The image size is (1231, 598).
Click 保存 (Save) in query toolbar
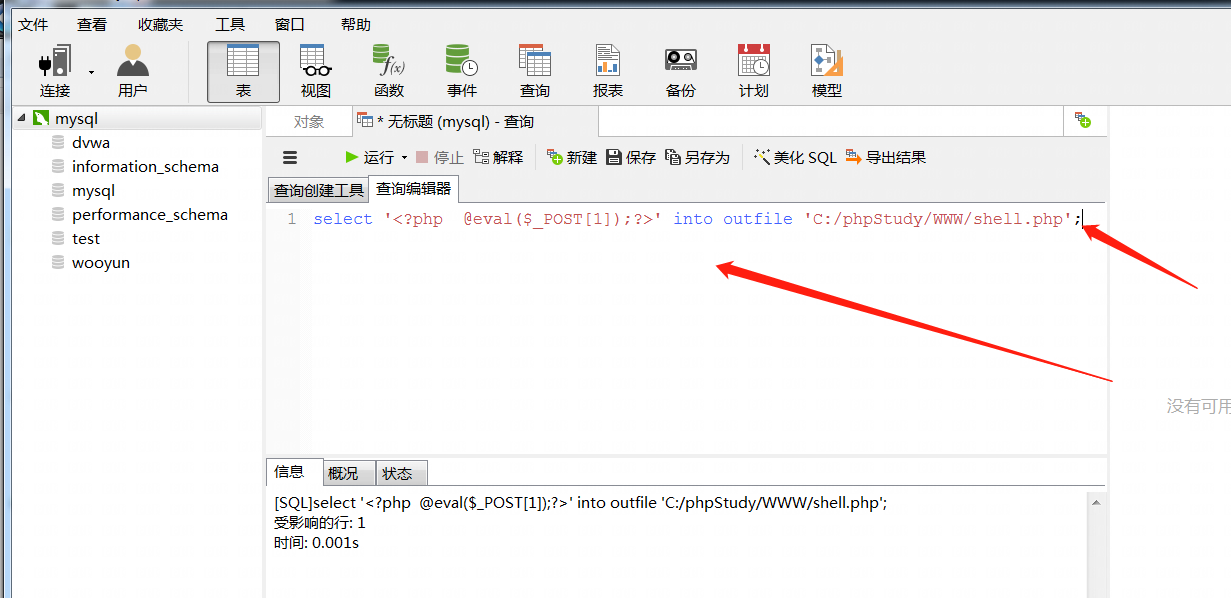[631, 157]
